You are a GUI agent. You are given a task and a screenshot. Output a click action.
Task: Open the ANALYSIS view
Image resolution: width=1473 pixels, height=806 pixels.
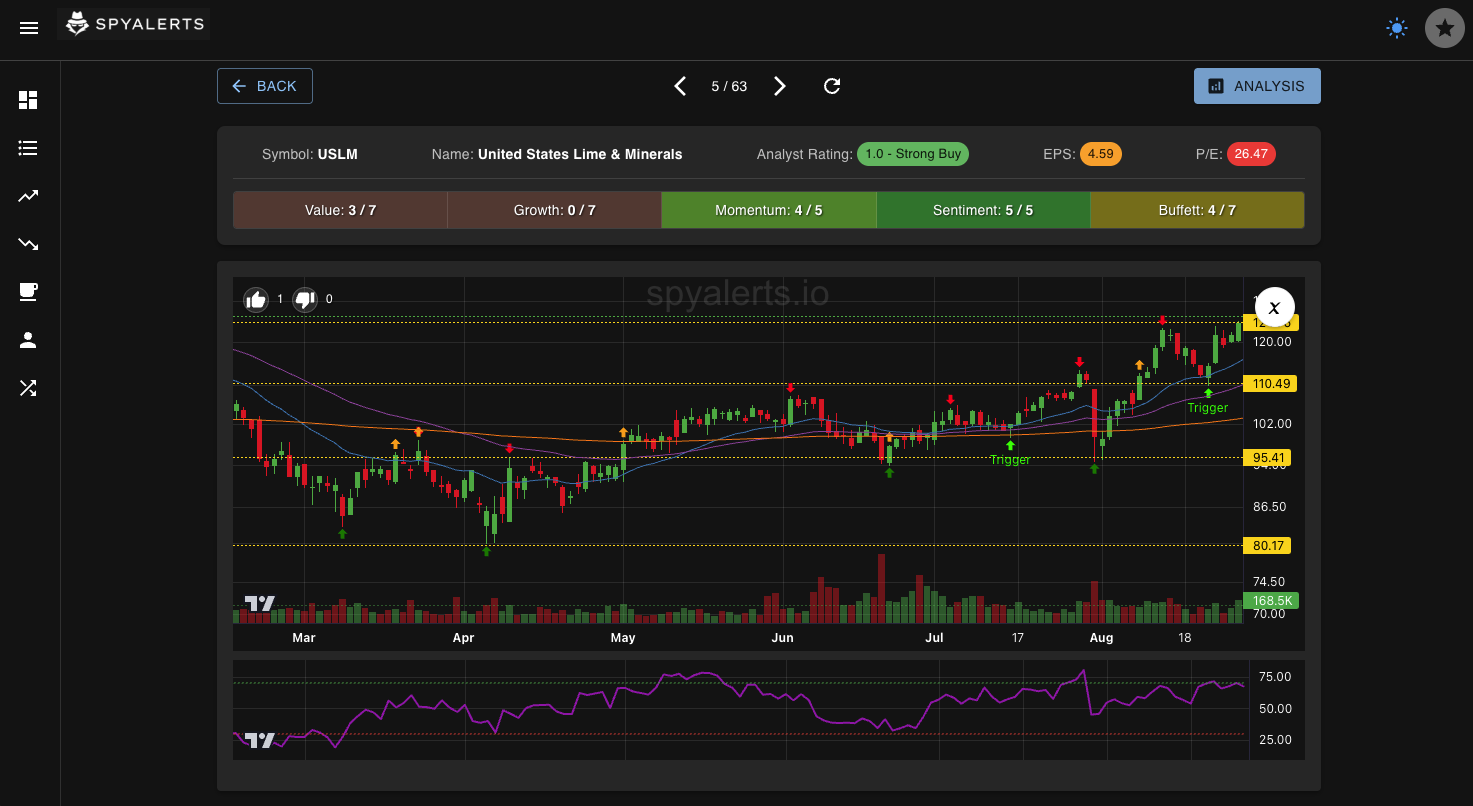1256,86
